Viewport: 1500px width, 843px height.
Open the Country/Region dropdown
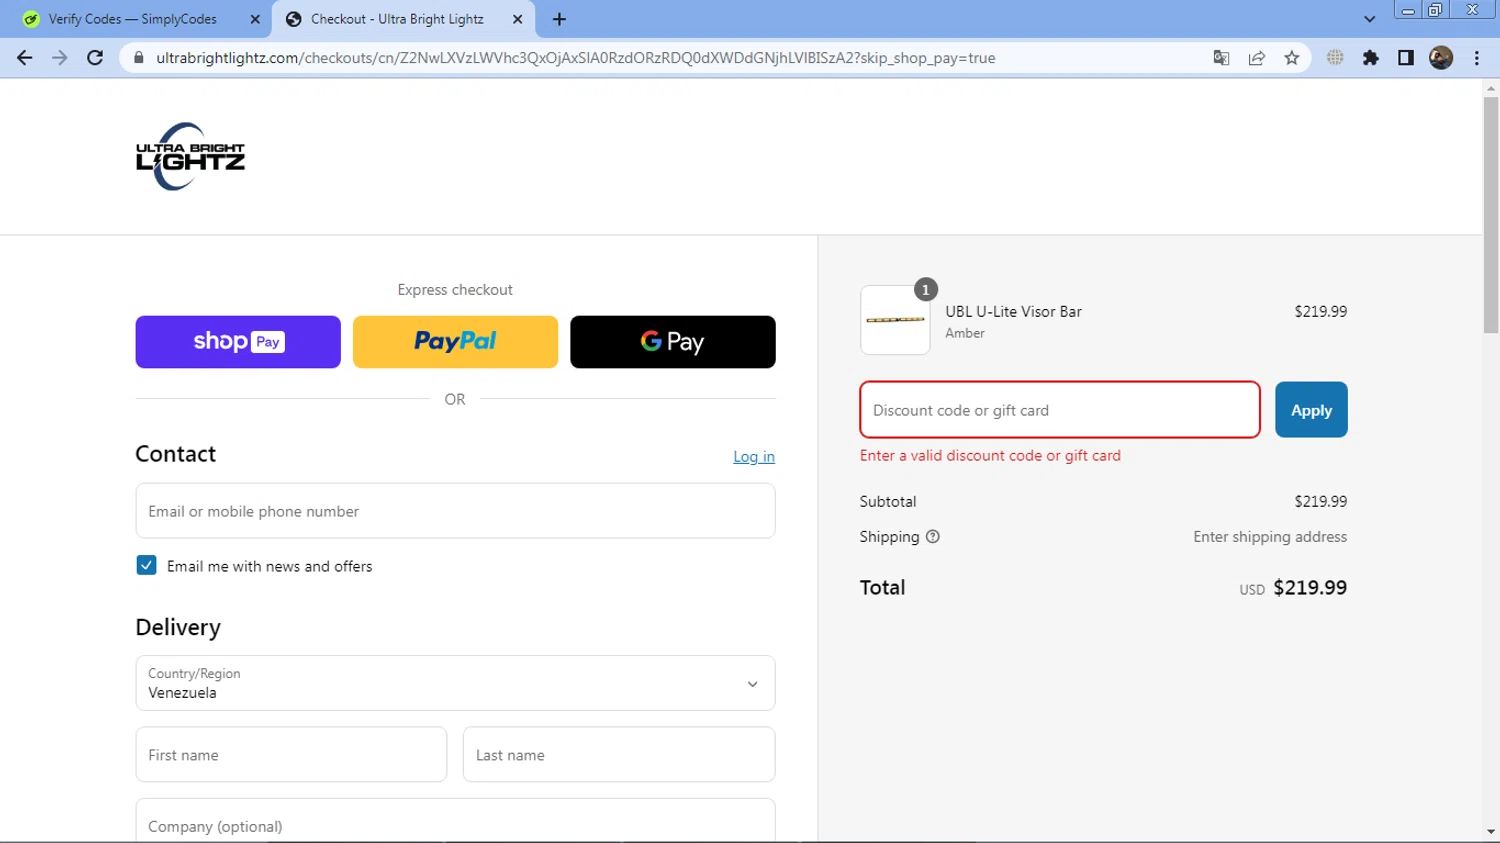[455, 683]
